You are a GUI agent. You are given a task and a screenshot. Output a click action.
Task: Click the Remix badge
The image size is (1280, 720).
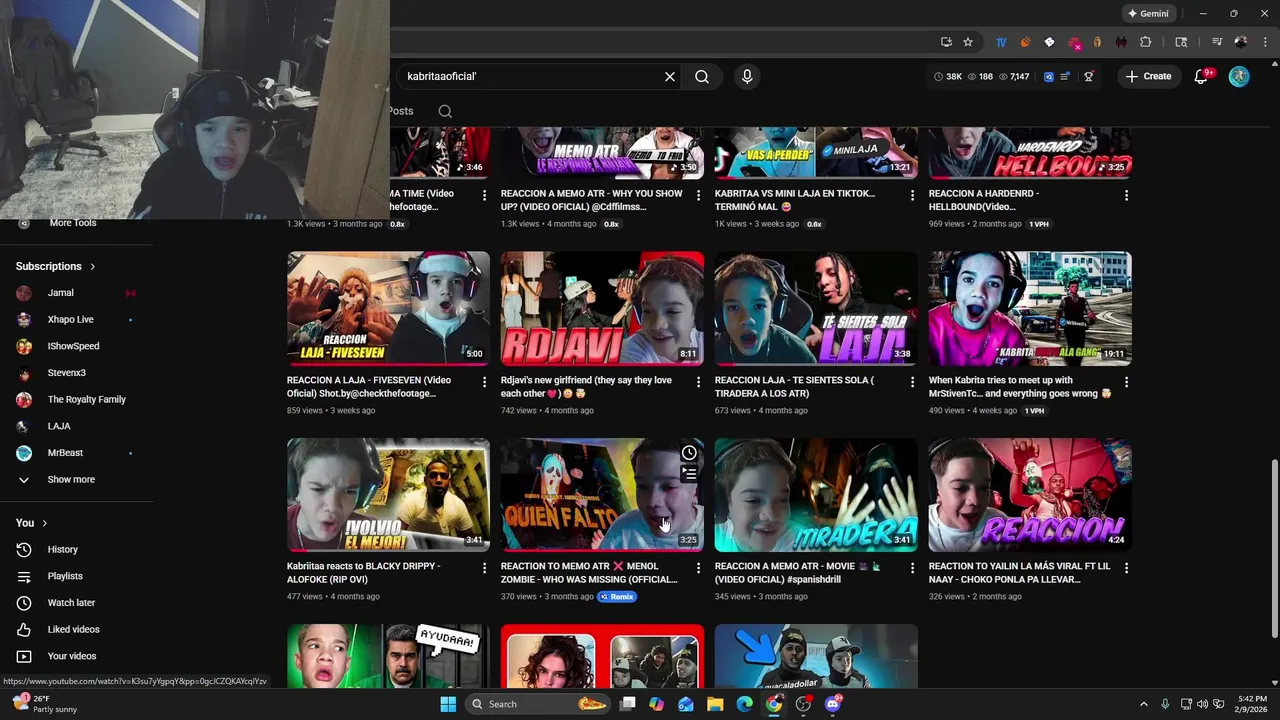coord(617,597)
